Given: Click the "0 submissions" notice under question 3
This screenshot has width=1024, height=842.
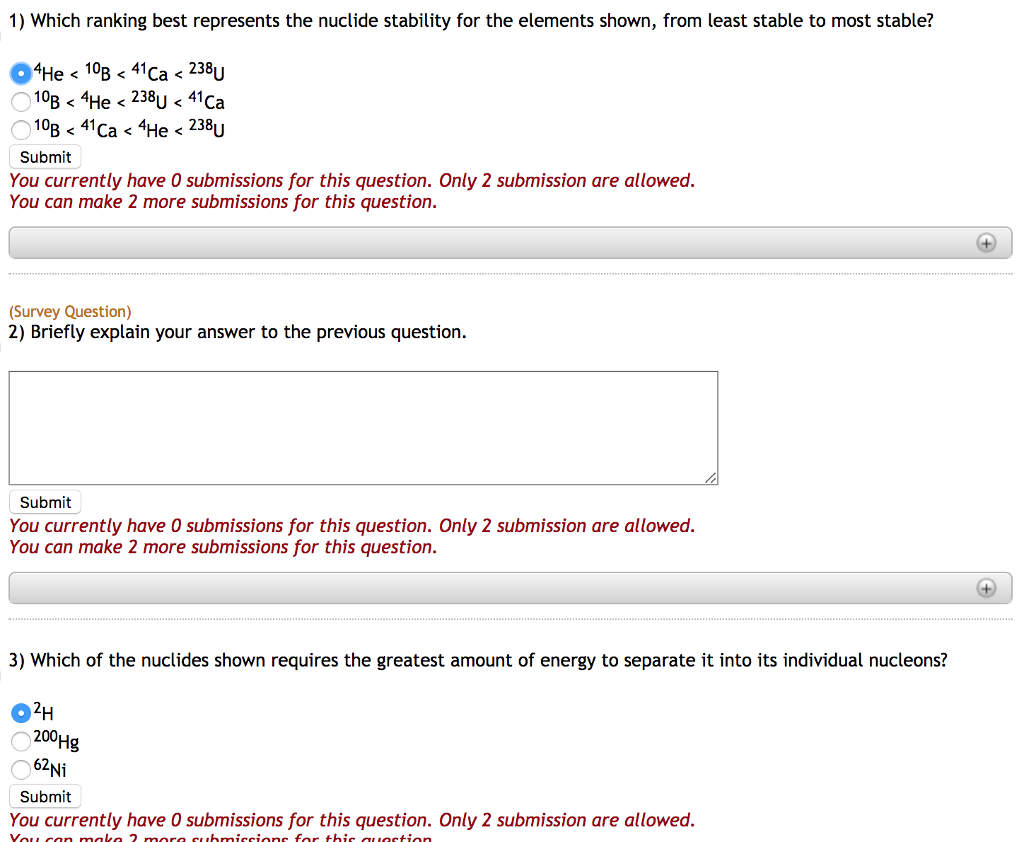Looking at the screenshot, I should tap(351, 820).
